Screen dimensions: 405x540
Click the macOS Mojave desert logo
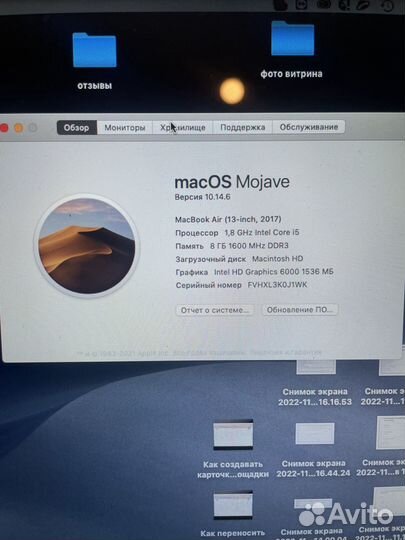pyautogui.click(x=87, y=246)
